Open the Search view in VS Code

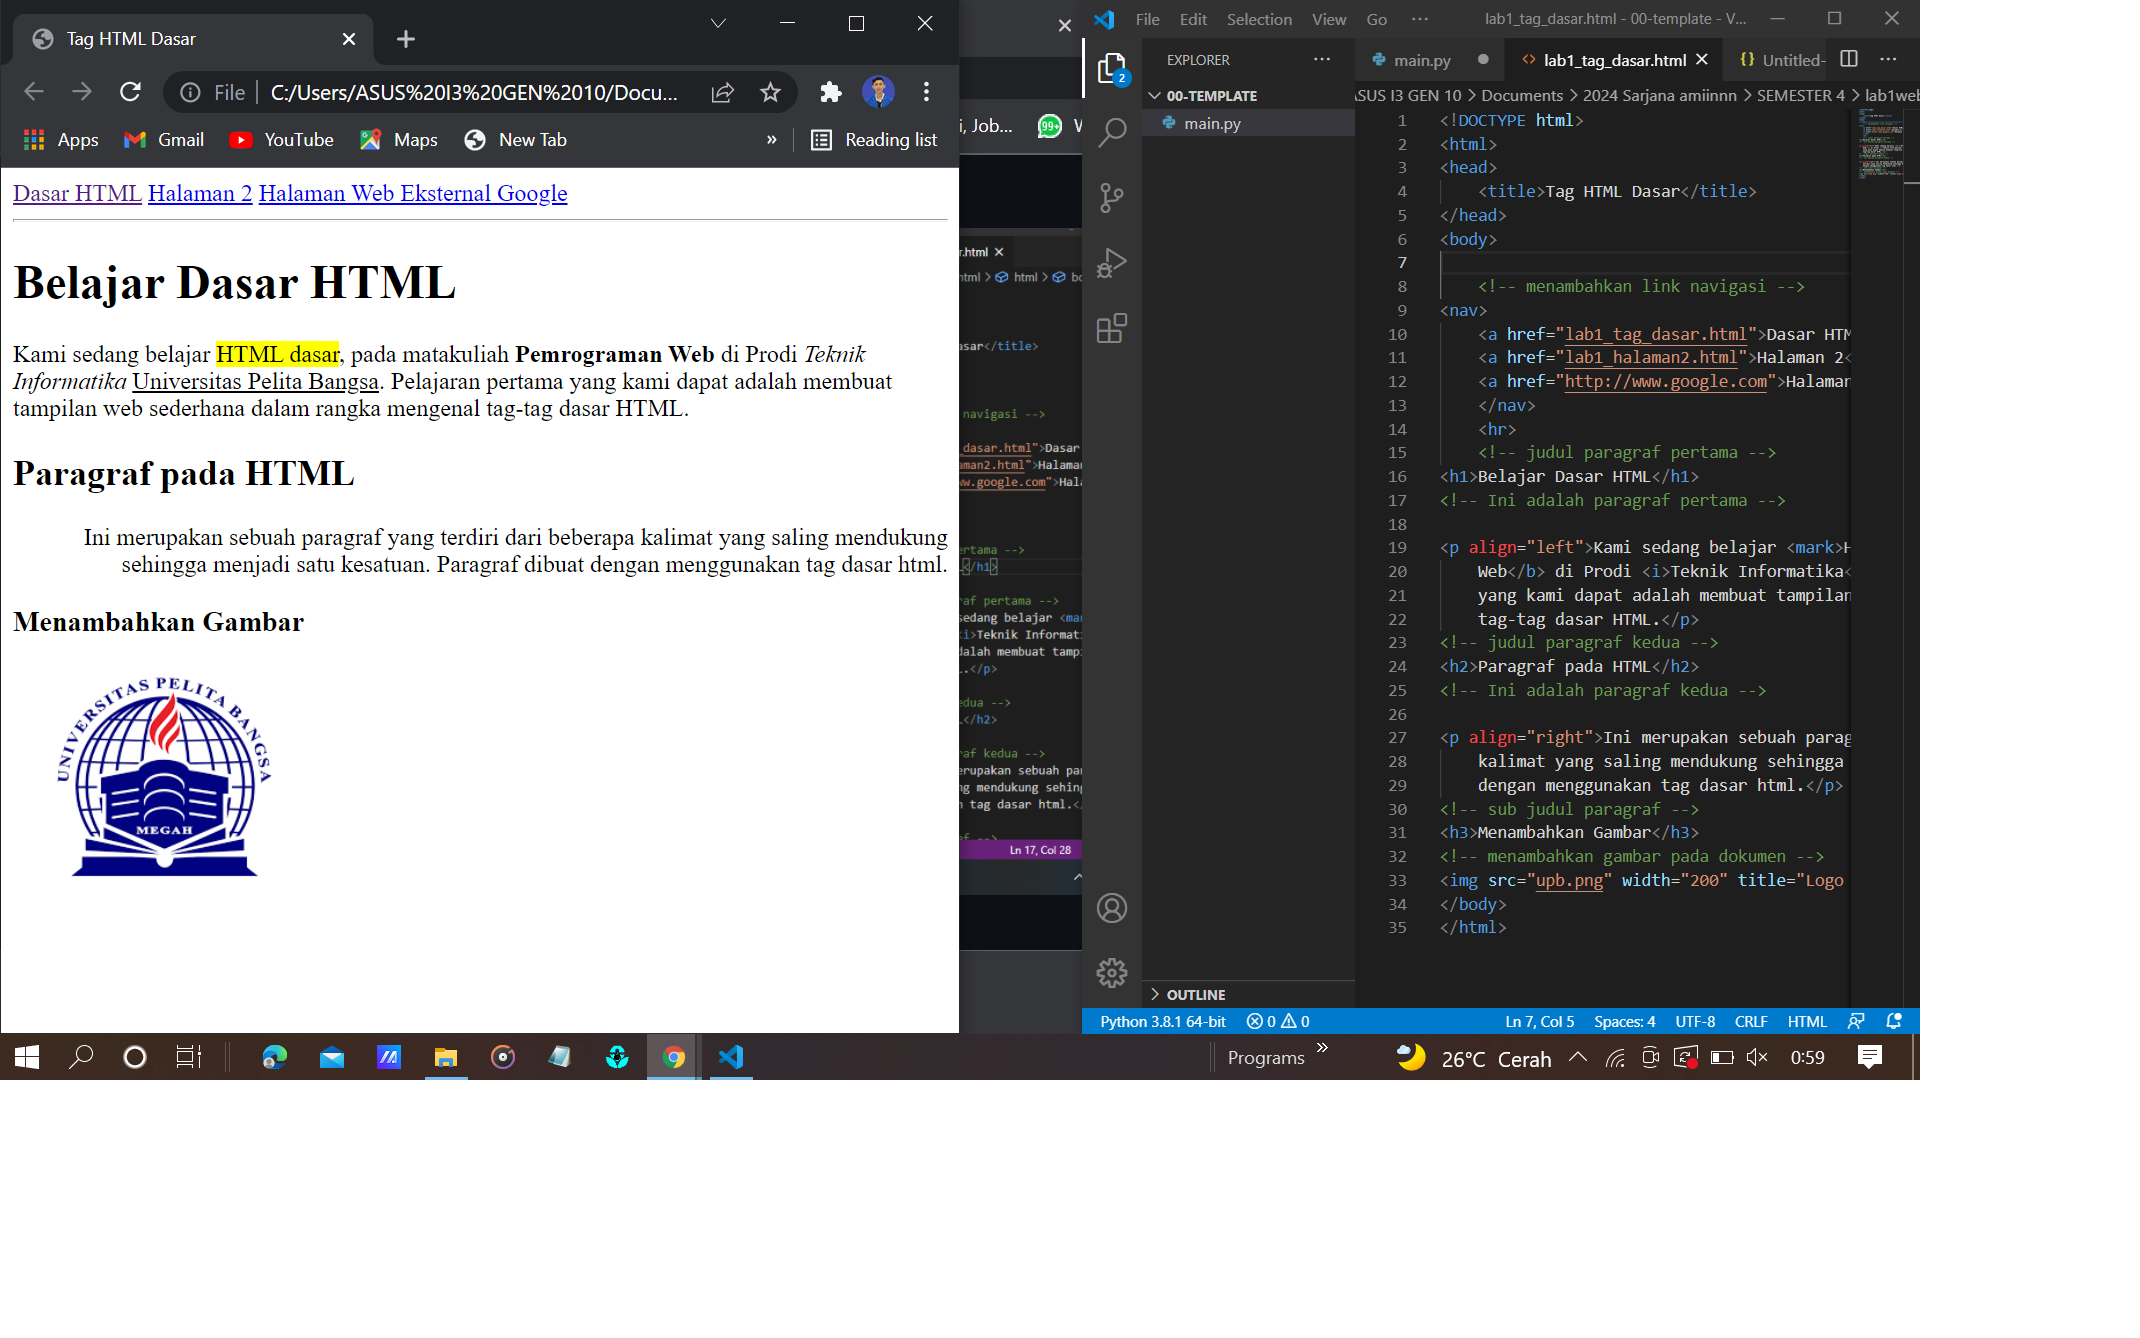tap(1111, 131)
